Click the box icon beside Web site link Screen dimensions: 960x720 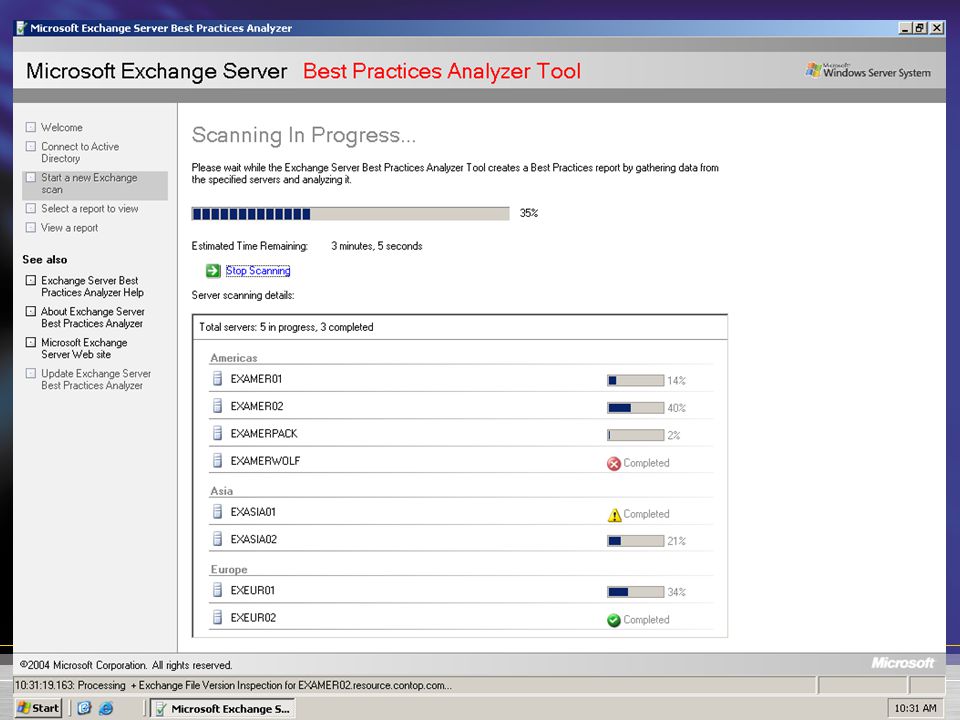coord(31,342)
